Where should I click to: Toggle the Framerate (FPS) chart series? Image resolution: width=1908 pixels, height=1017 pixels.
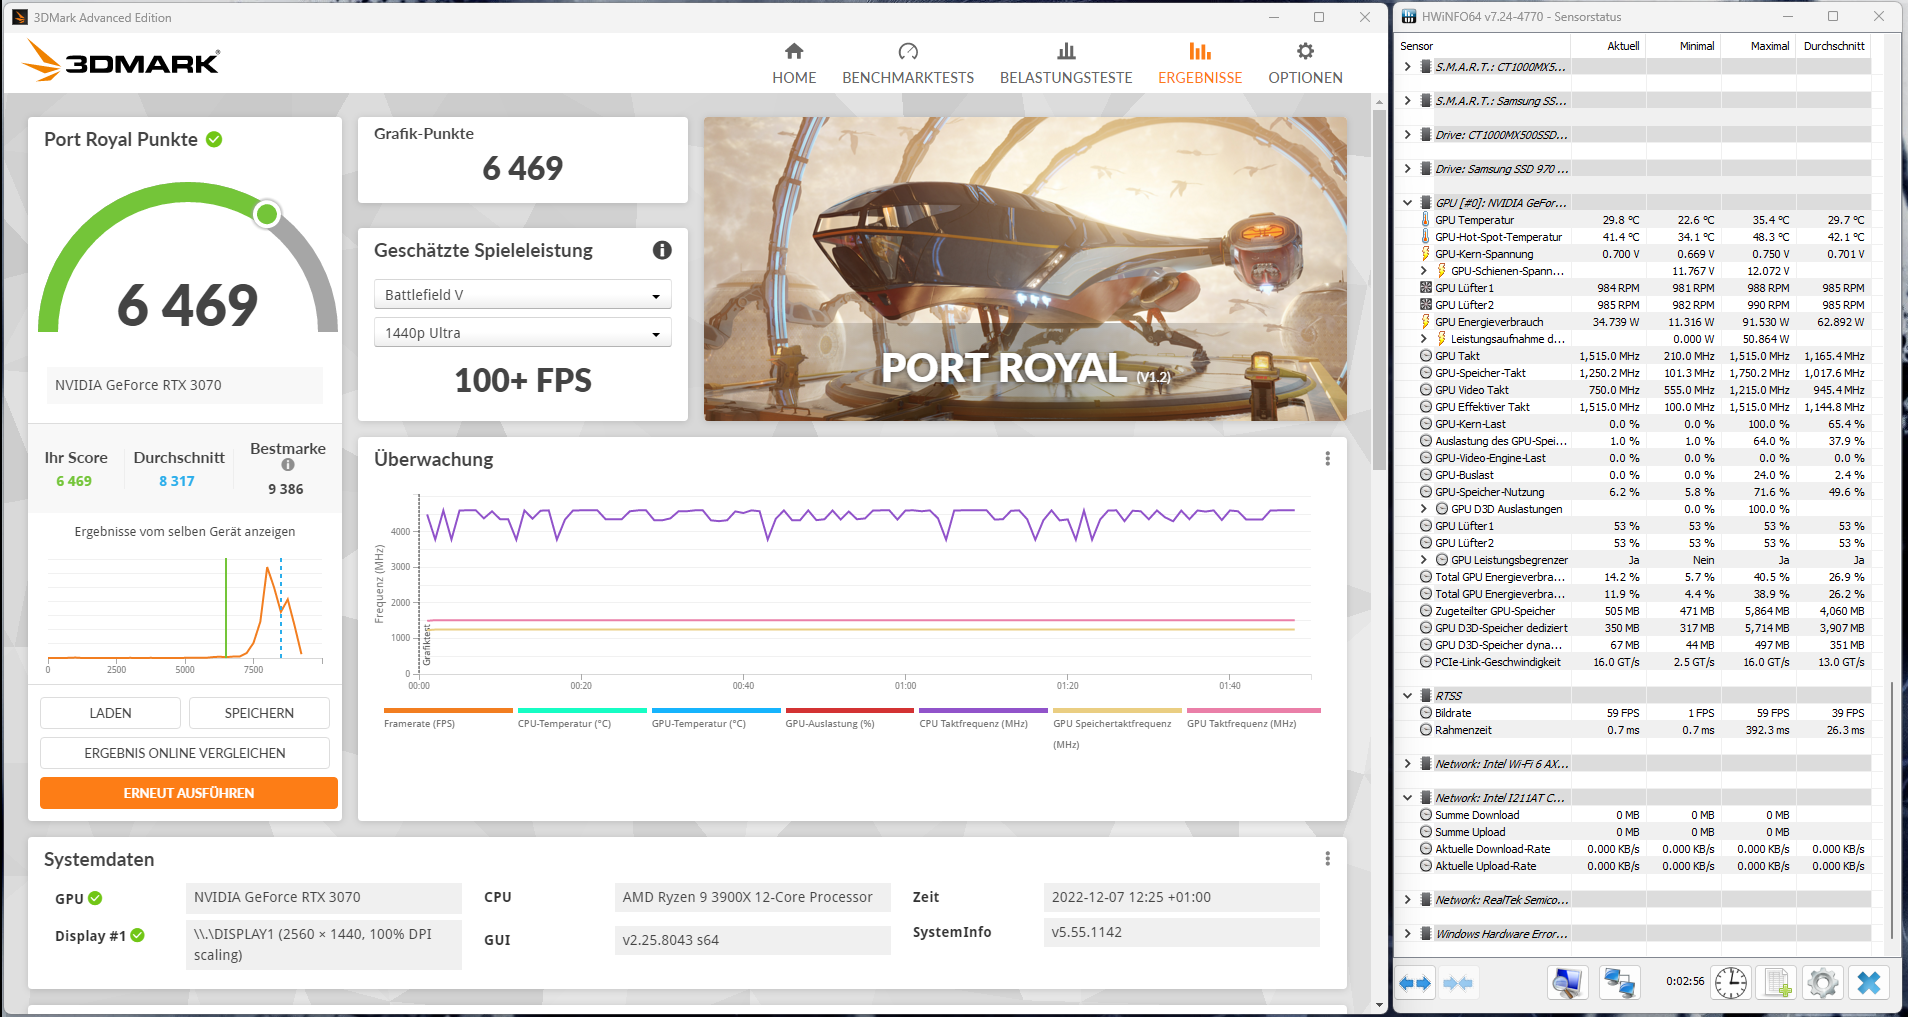tap(448, 718)
